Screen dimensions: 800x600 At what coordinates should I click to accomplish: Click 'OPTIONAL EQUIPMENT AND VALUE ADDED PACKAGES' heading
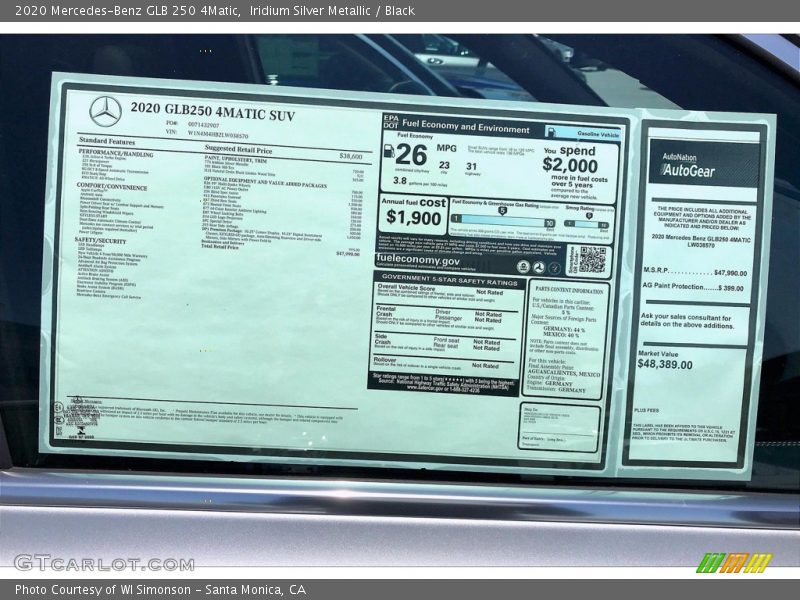point(265,183)
